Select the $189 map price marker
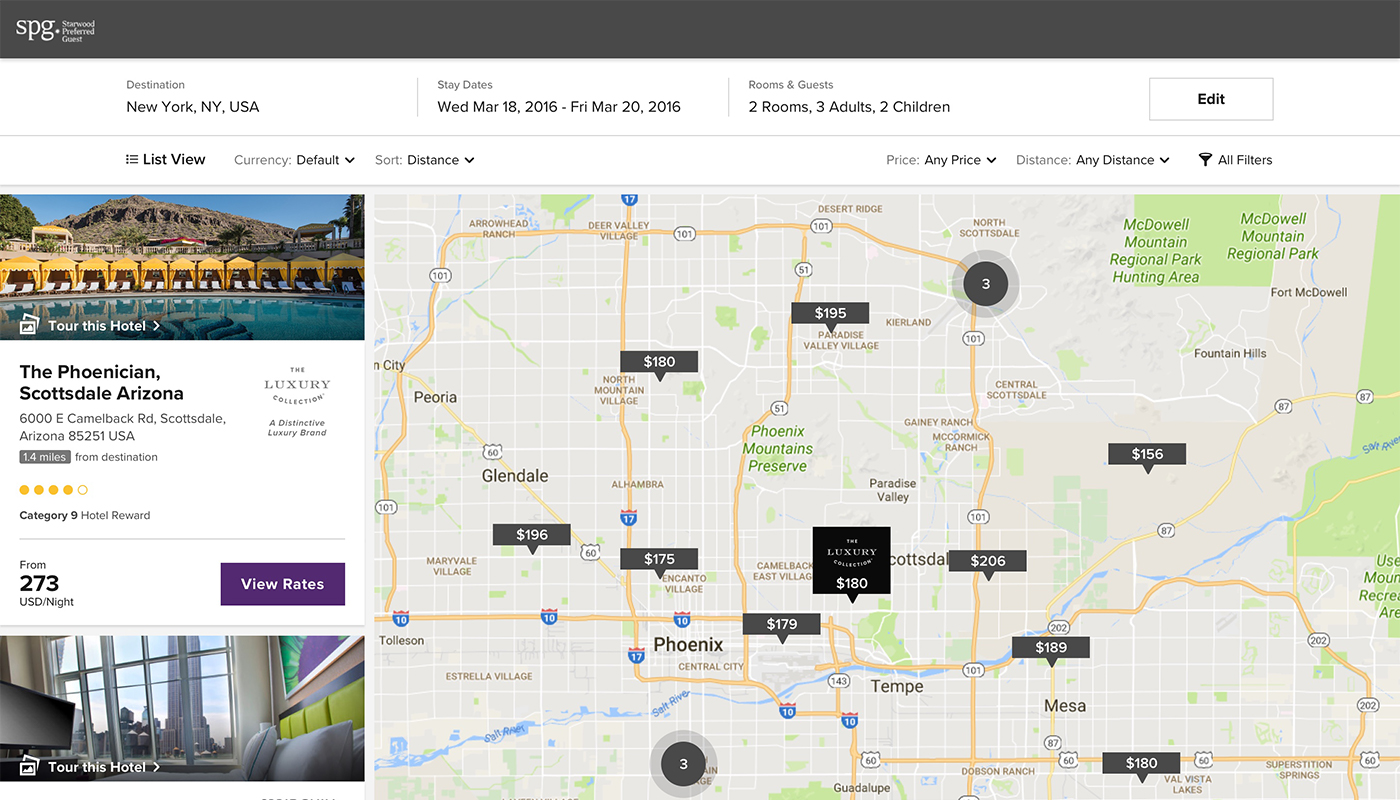The image size is (1400, 800). pos(1051,648)
